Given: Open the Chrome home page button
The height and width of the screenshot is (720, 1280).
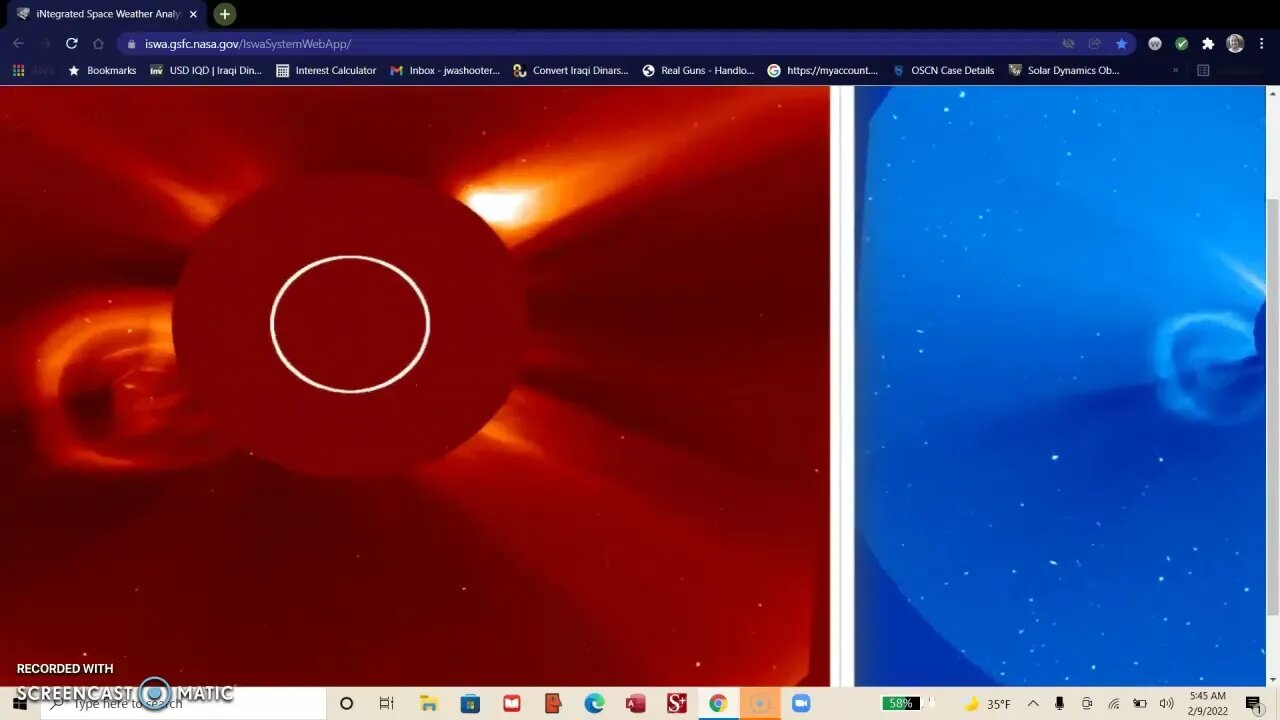Looking at the screenshot, I should point(98,44).
